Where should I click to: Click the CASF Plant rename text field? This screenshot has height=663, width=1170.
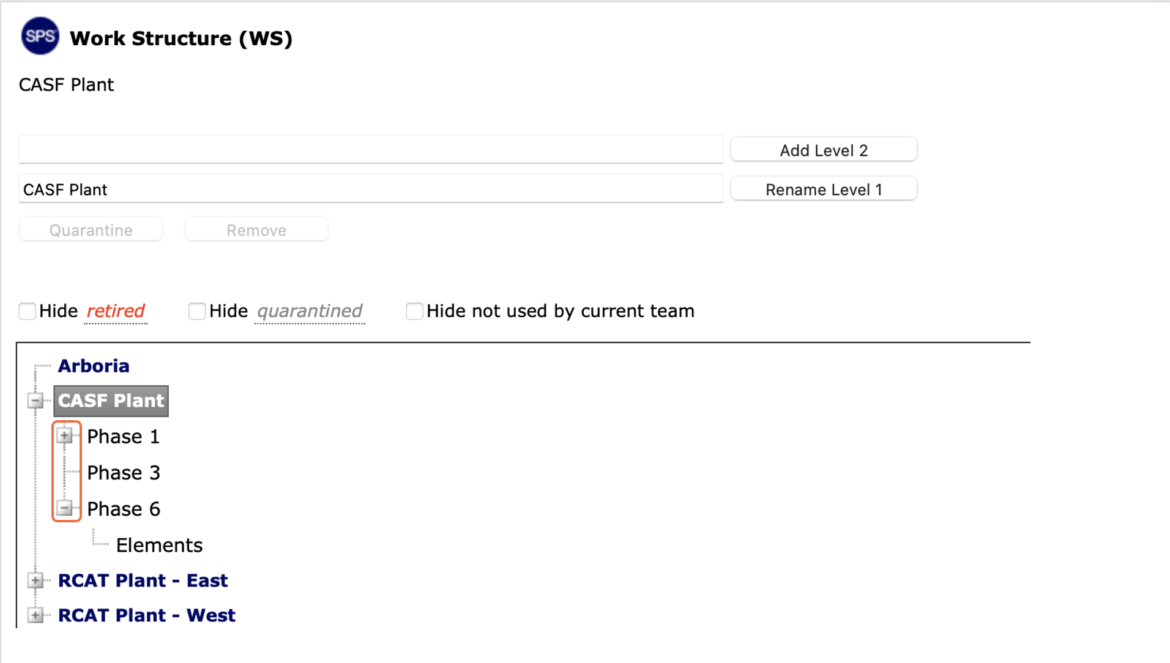point(371,189)
